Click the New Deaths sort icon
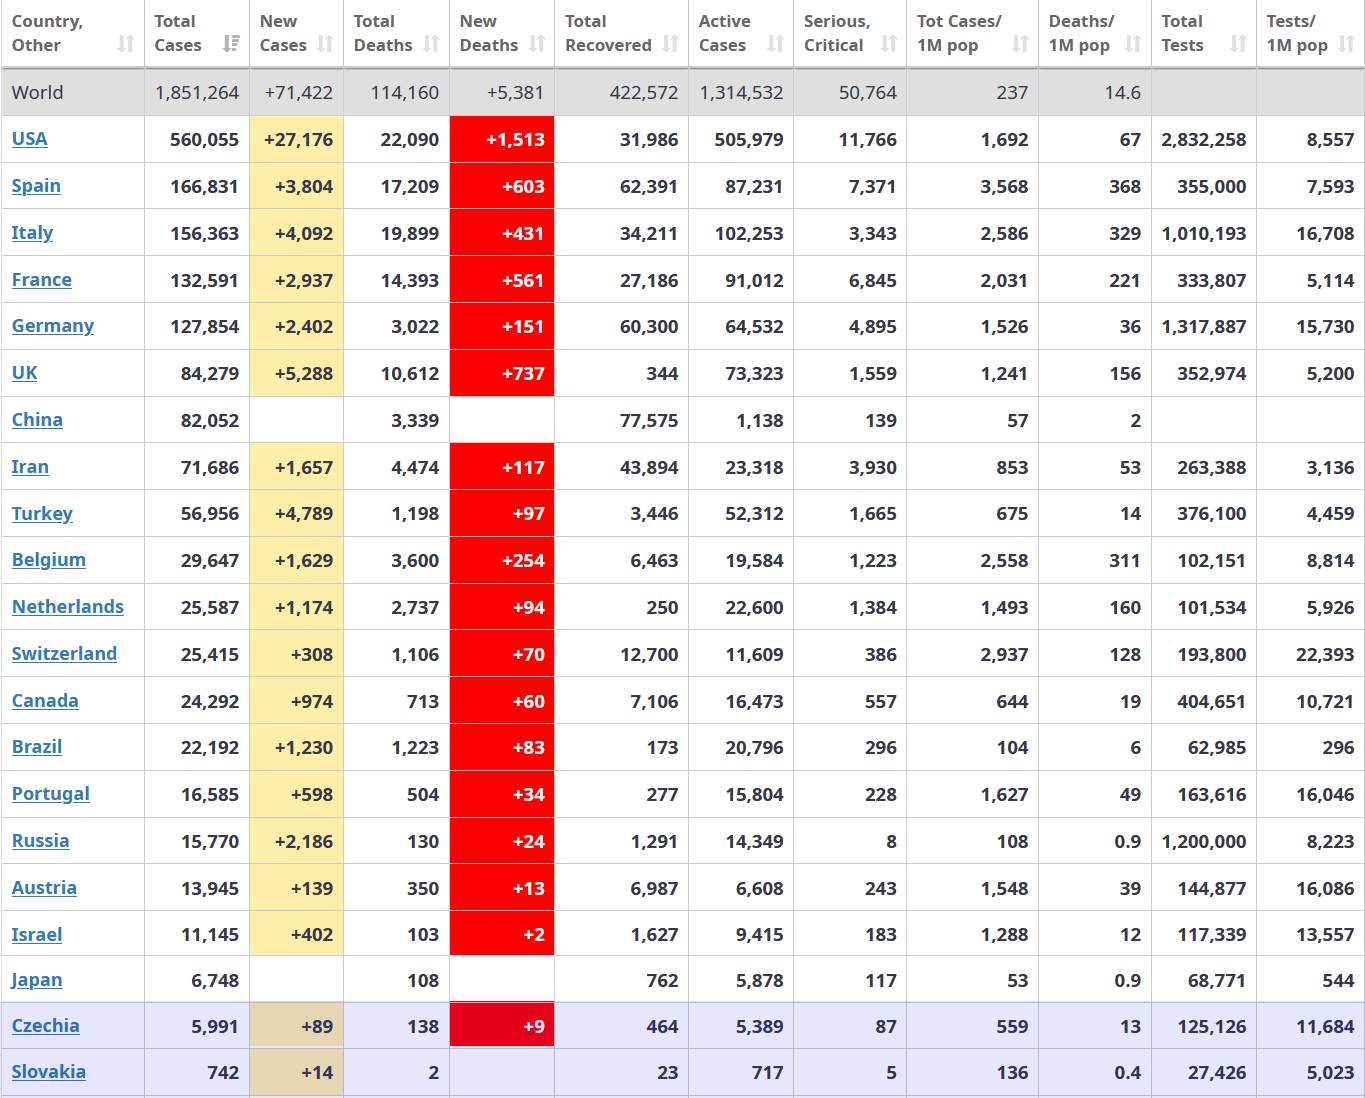Viewport: 1365px width, 1098px height. pos(537,44)
